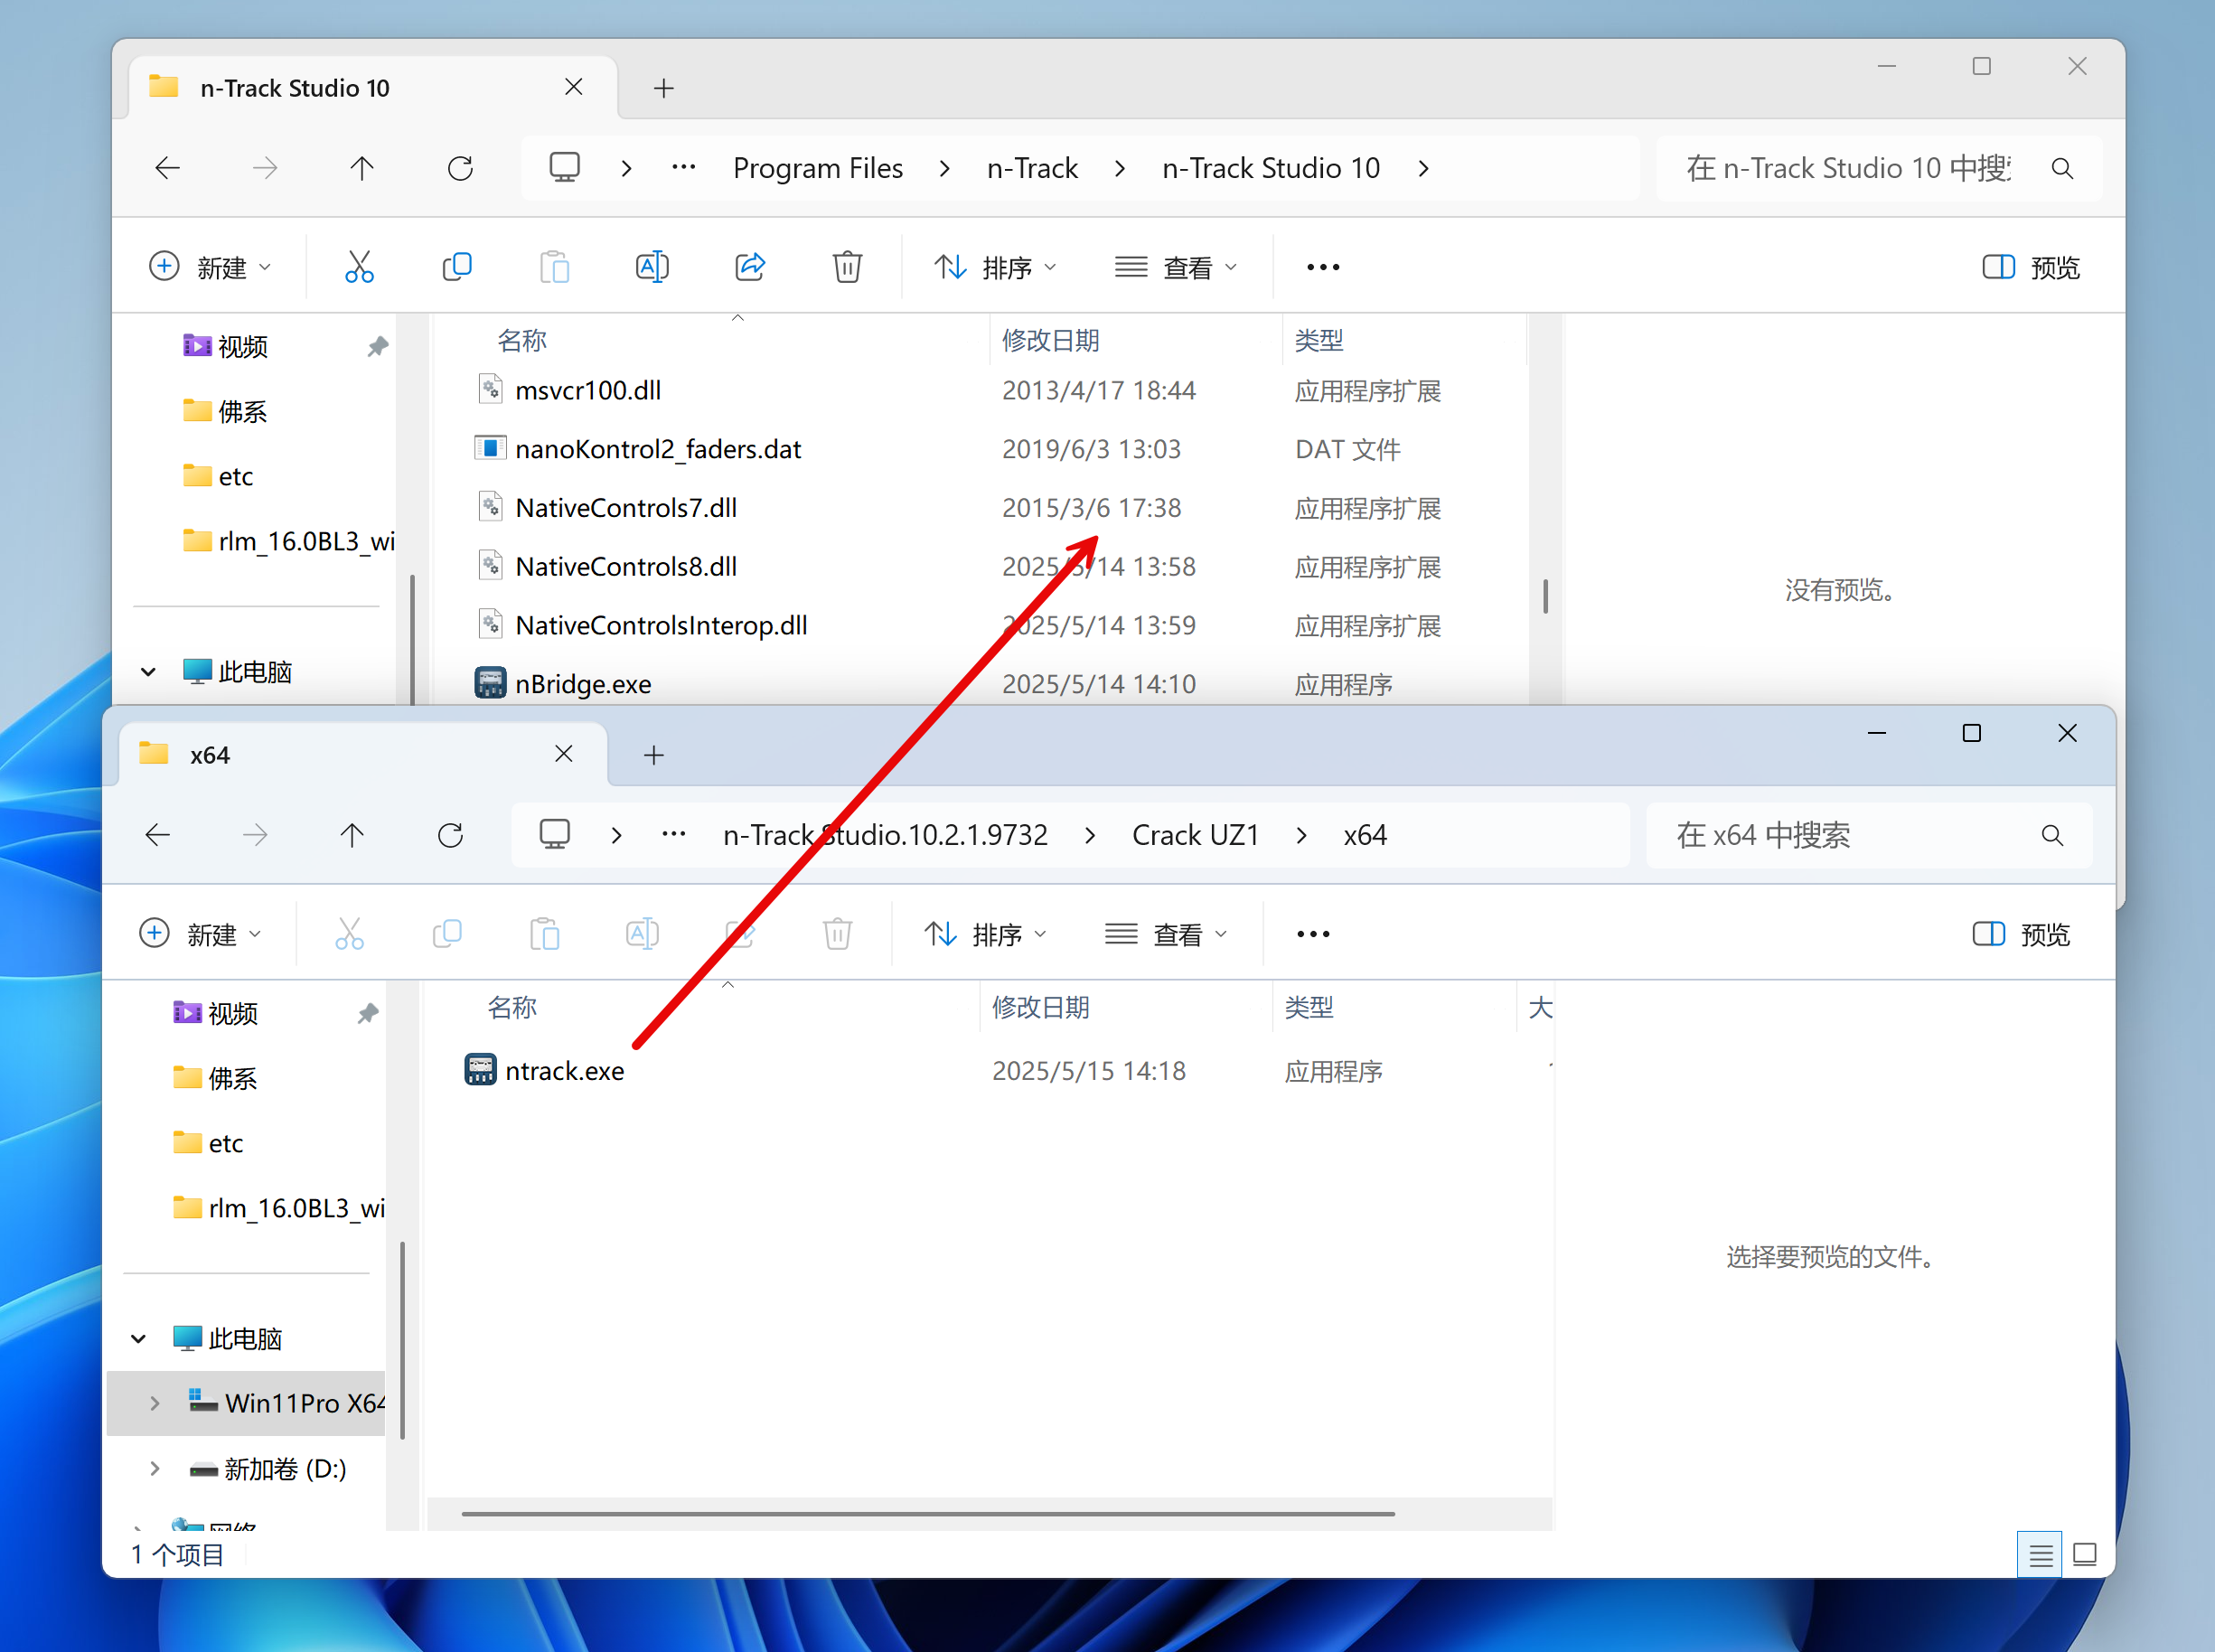Click Crack UZ1 in the address path
Image resolution: width=2215 pixels, height=1652 pixels.
1195,835
